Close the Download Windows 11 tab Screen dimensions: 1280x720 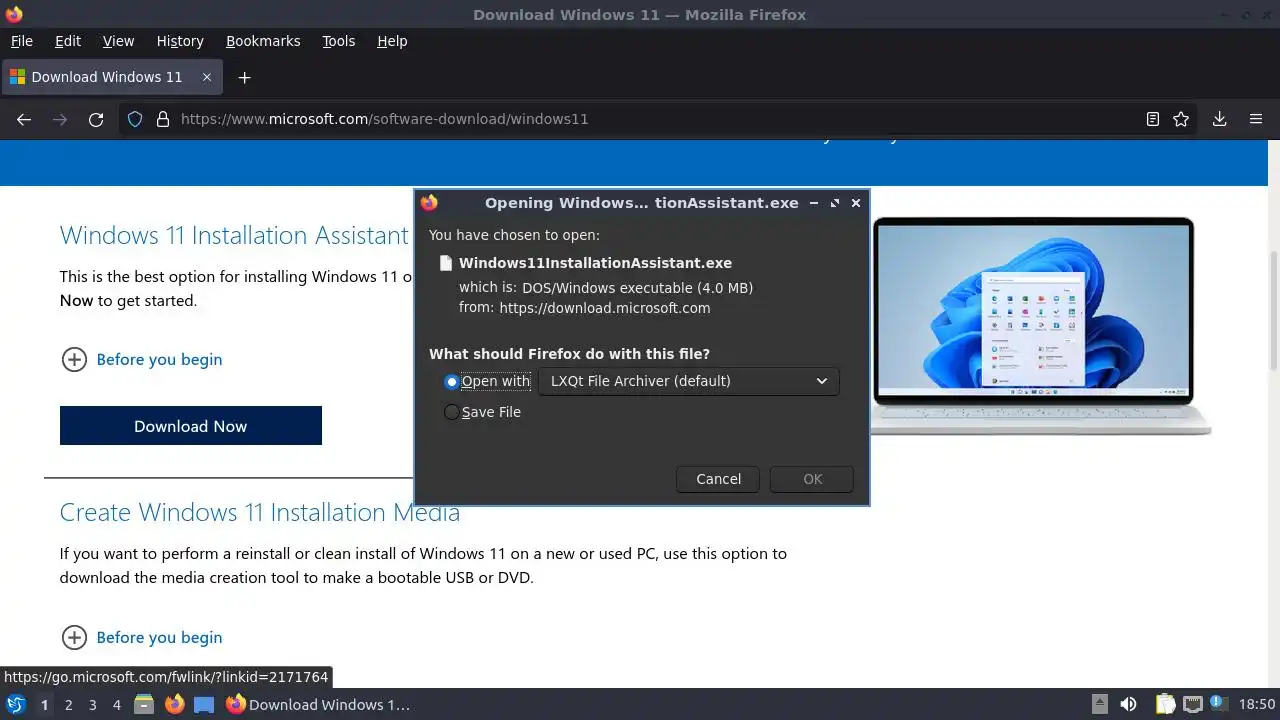[x=207, y=77]
